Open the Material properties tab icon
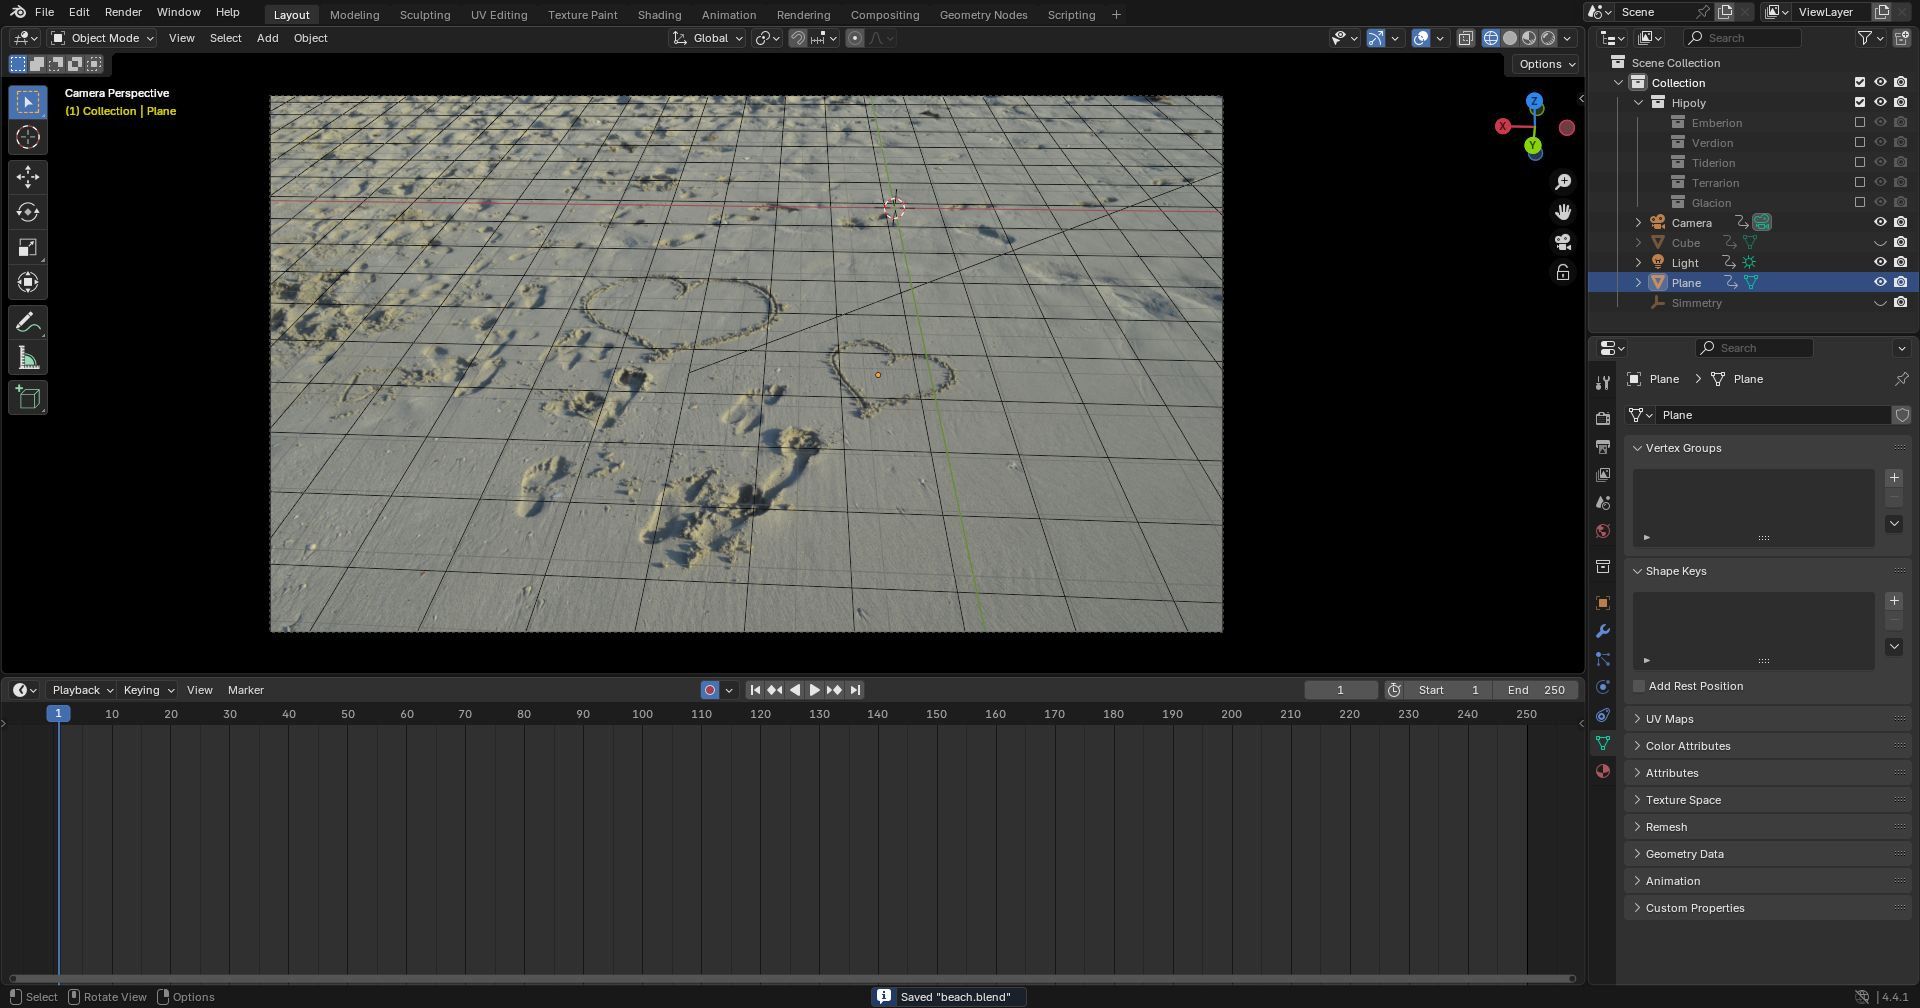 tap(1603, 771)
